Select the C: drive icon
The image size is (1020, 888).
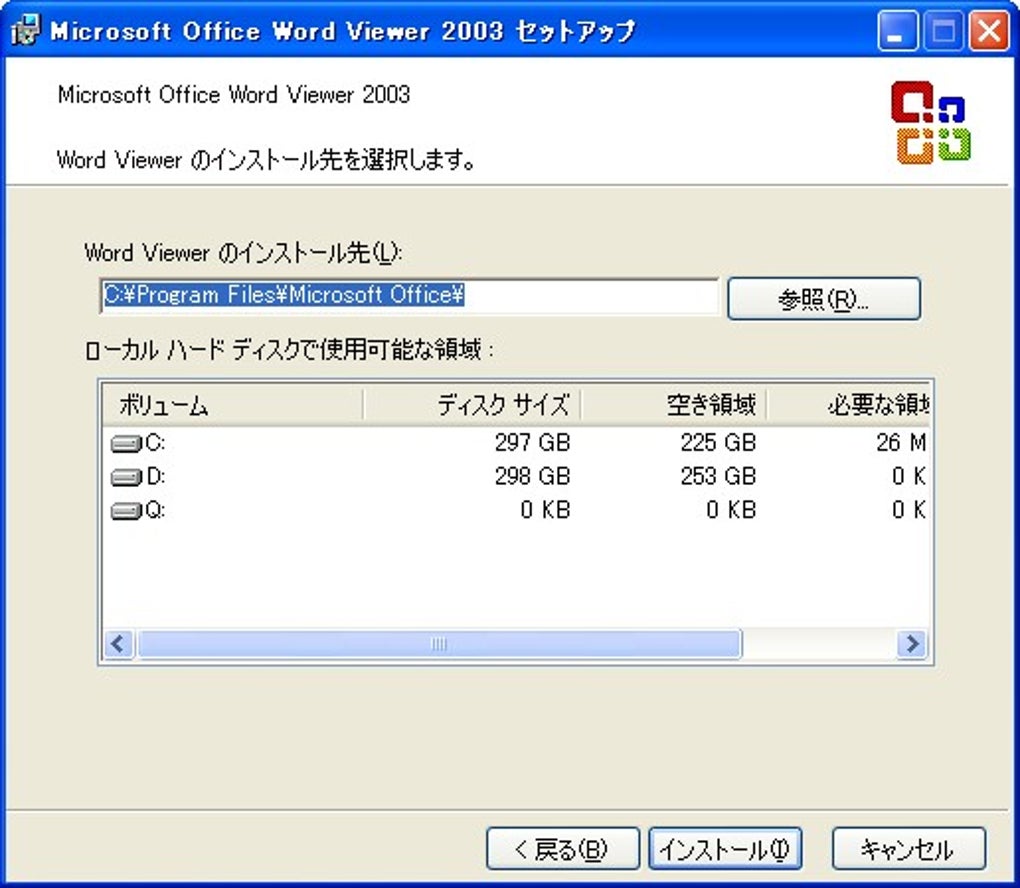[126, 444]
